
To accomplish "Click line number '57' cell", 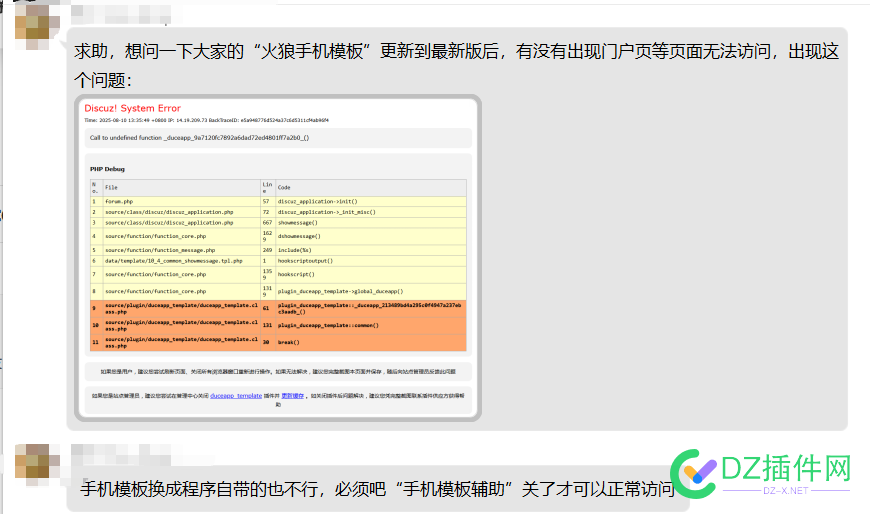I will point(268,201).
